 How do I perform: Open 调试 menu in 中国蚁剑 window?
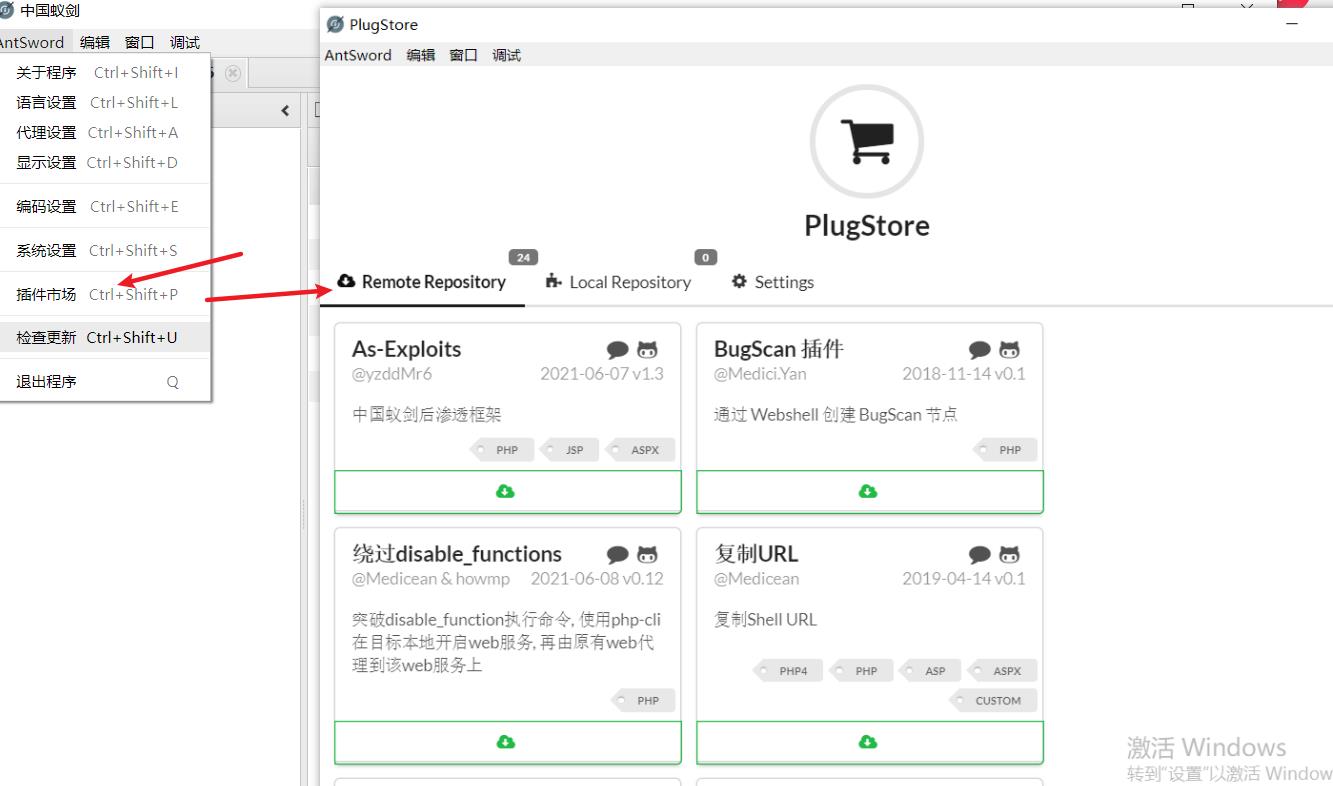point(185,42)
